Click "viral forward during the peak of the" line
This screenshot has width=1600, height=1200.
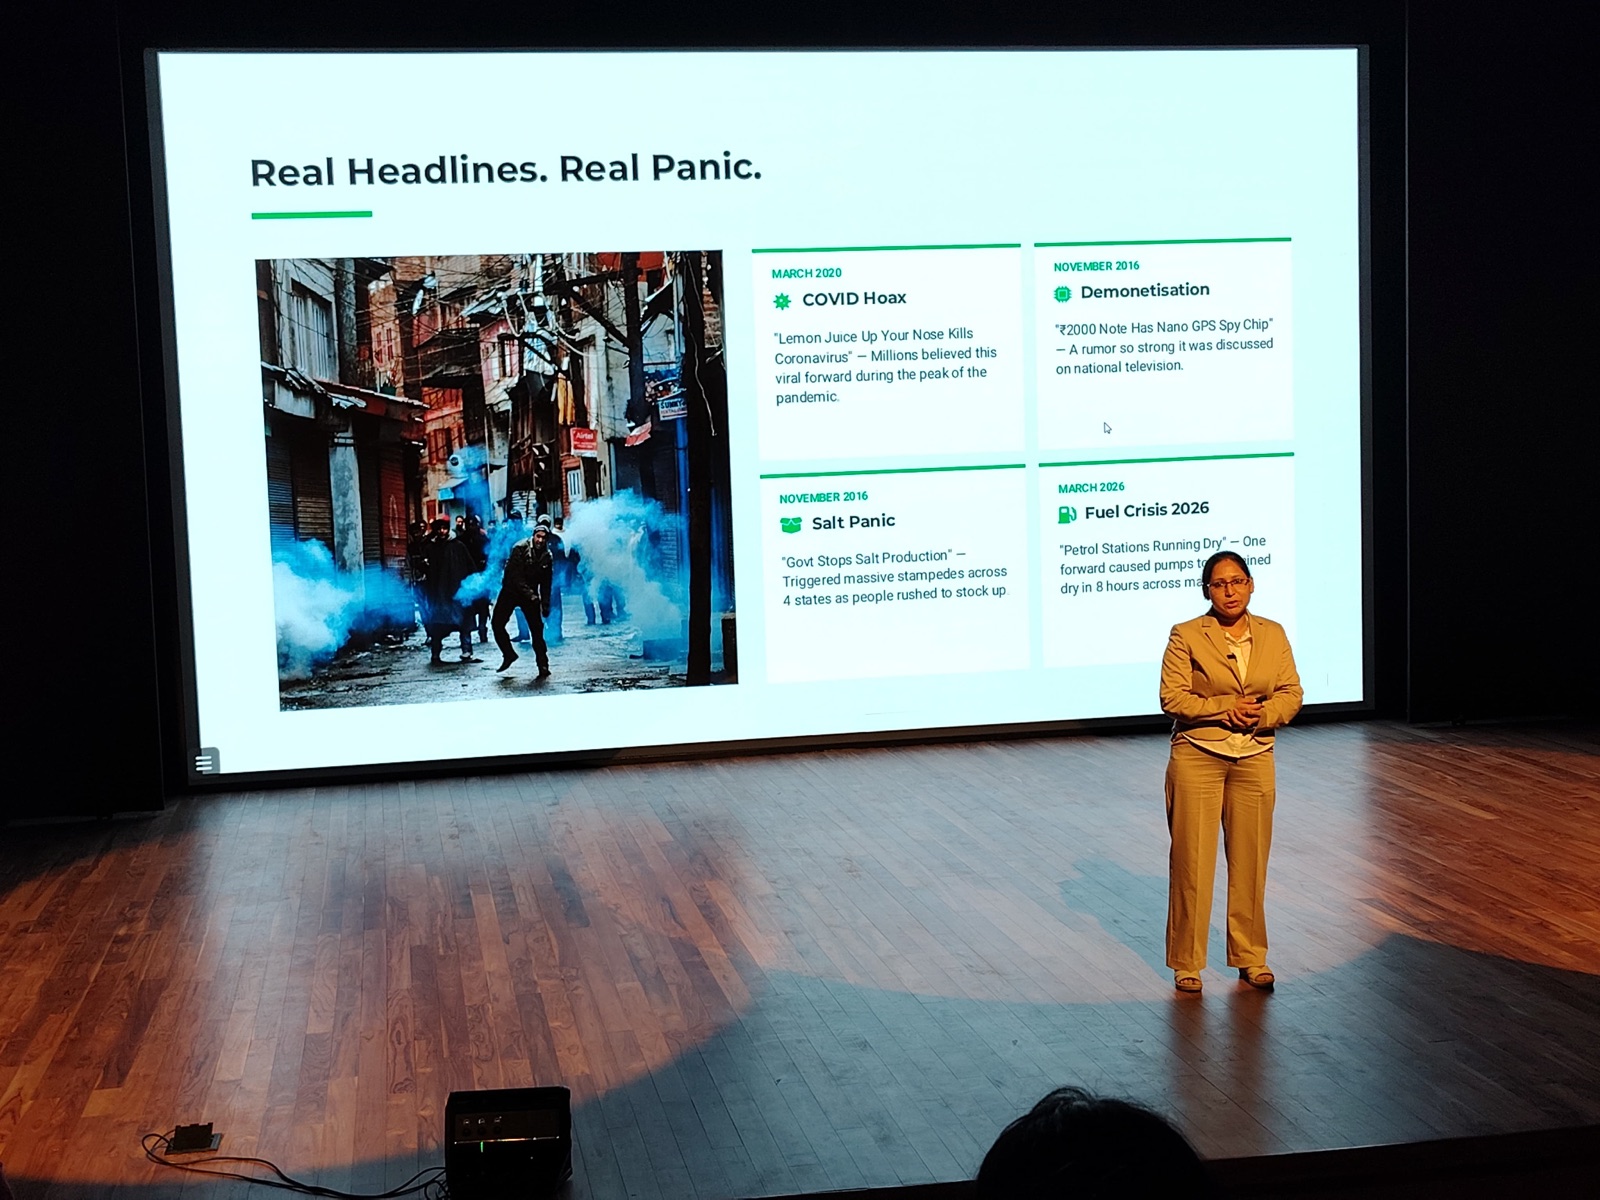pos(881,375)
